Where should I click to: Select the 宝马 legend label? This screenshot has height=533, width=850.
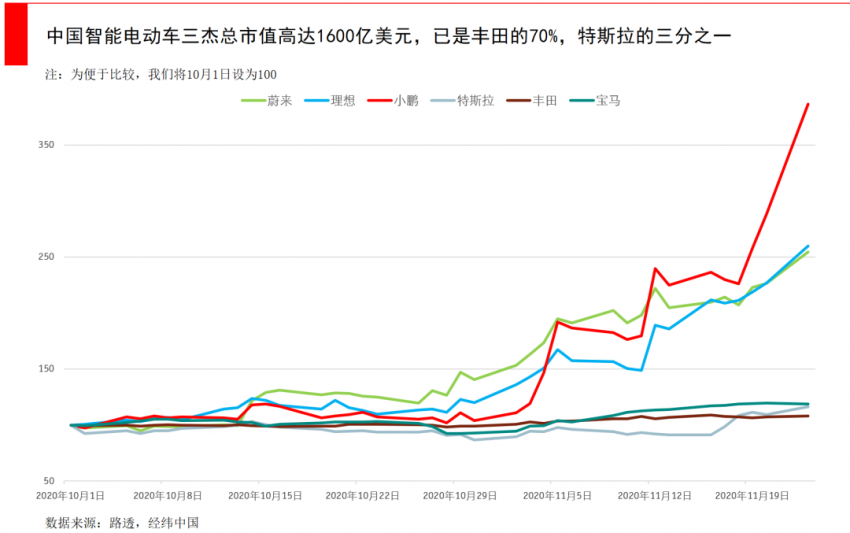pos(607,100)
